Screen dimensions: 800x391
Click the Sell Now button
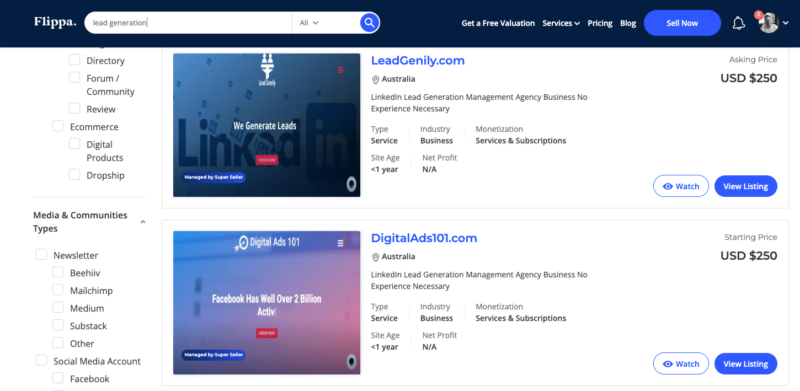click(682, 23)
